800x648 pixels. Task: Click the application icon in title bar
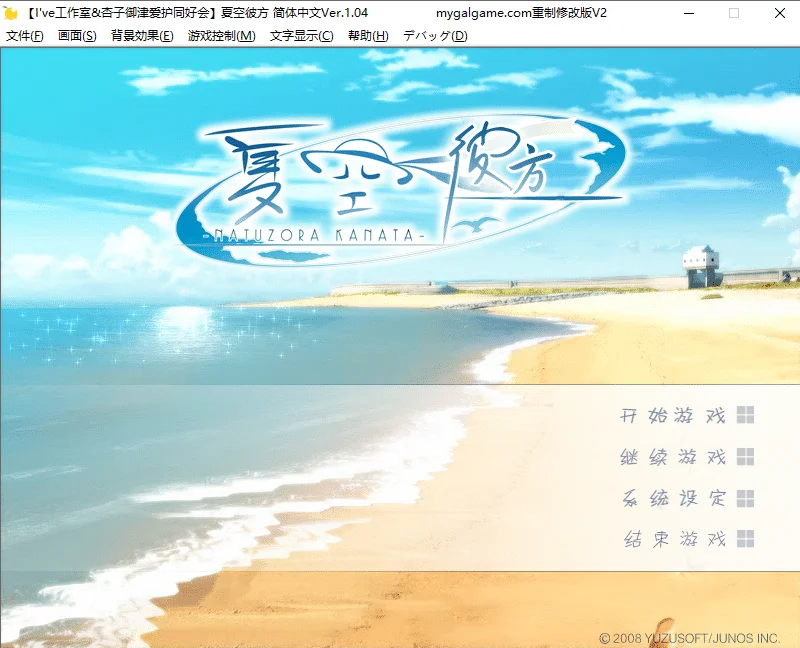click(10, 13)
